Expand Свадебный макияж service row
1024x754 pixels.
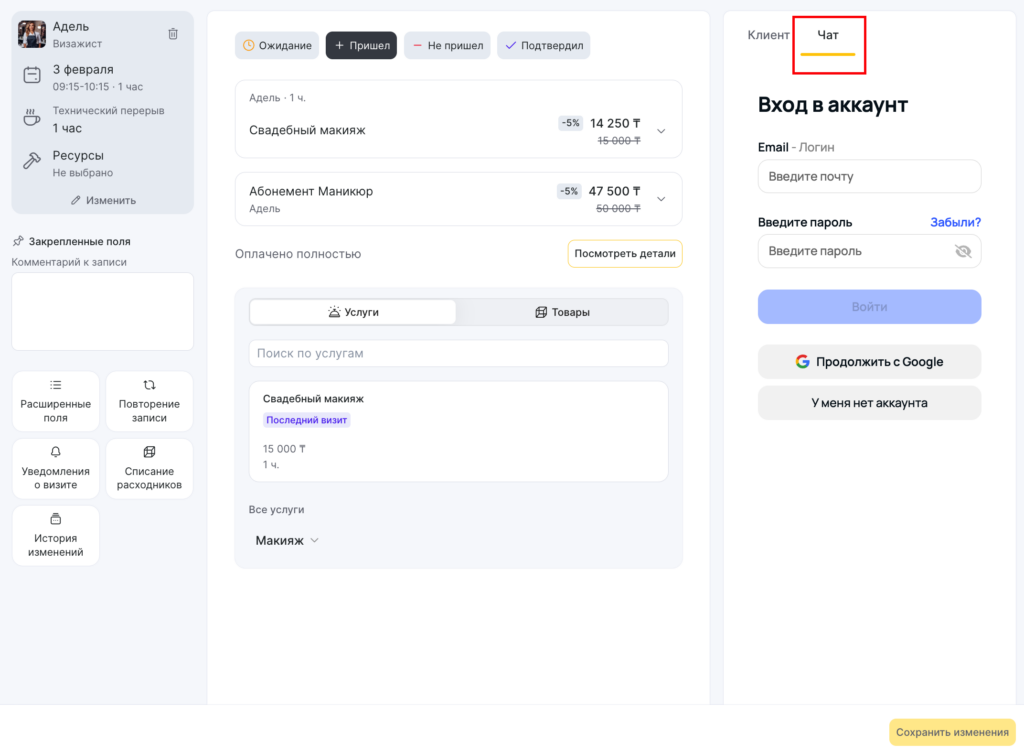661,131
